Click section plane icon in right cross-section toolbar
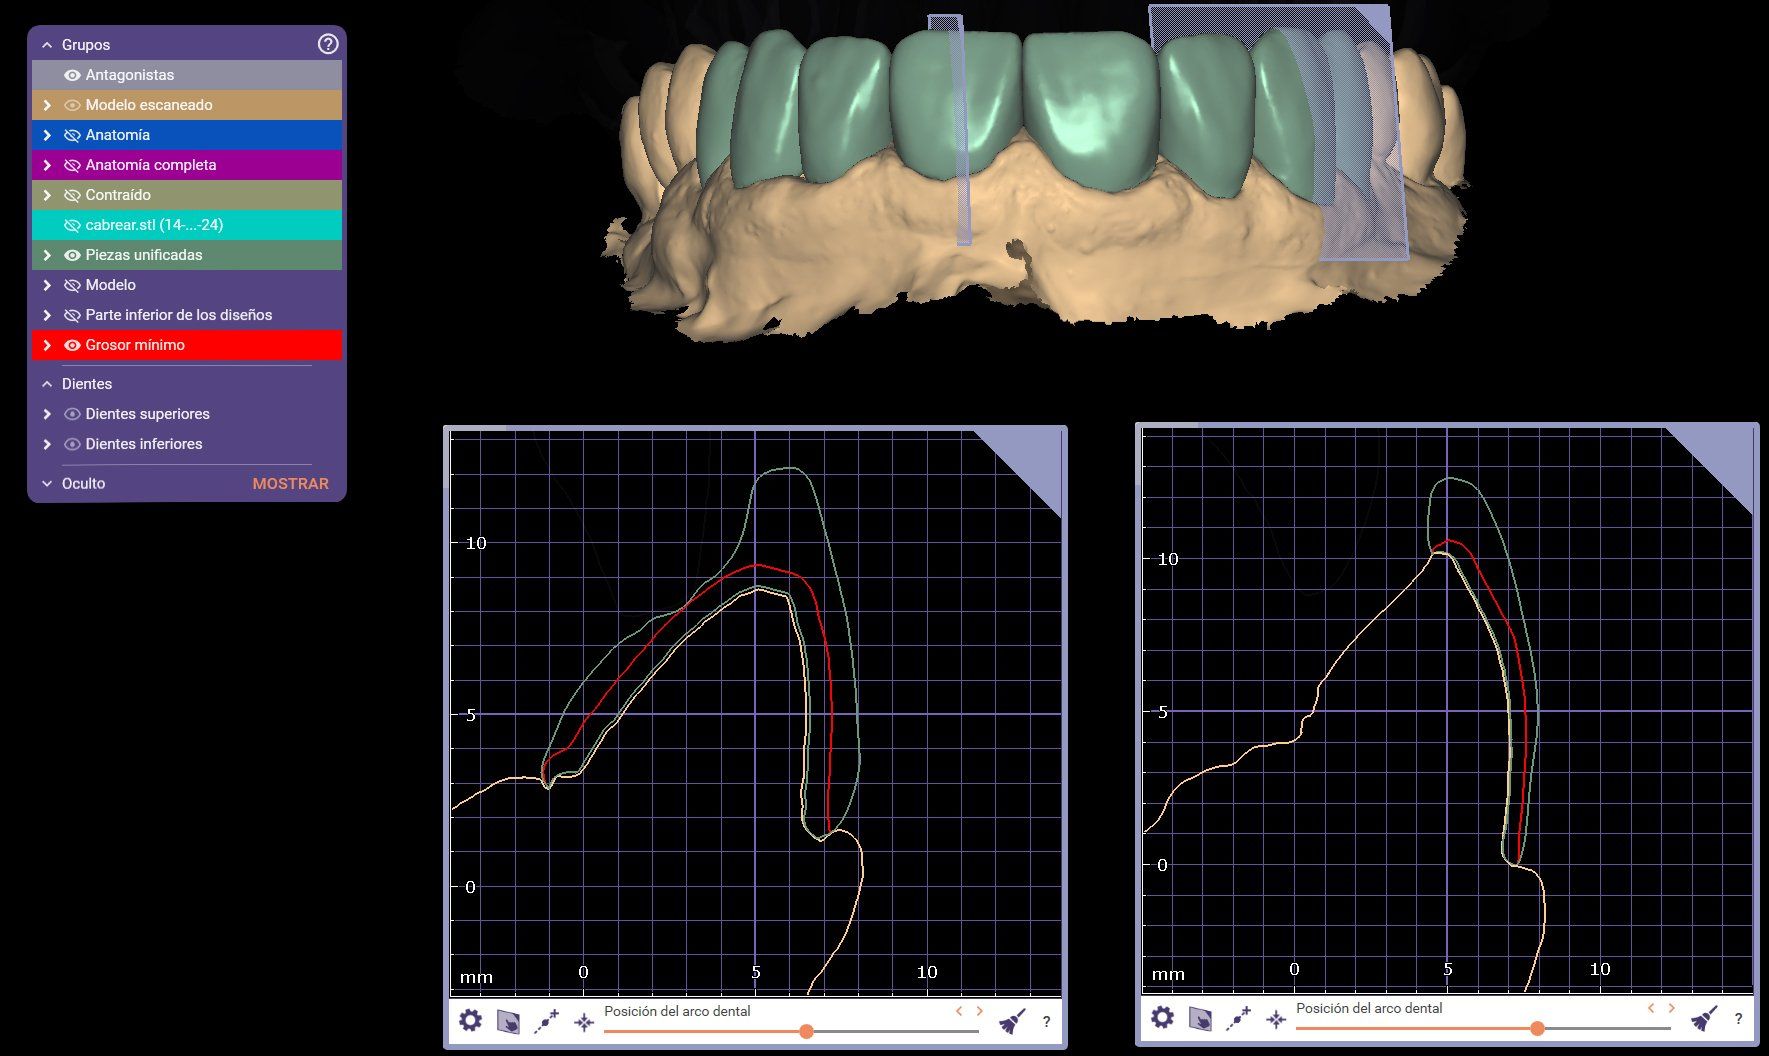1769x1056 pixels. point(1200,1019)
